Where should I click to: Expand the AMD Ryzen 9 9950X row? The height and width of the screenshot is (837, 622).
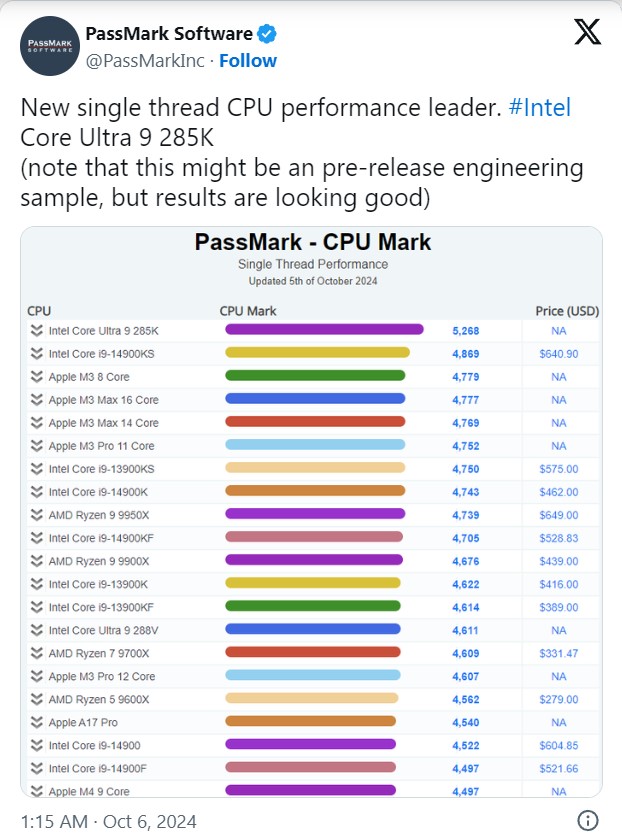[x=37, y=514]
